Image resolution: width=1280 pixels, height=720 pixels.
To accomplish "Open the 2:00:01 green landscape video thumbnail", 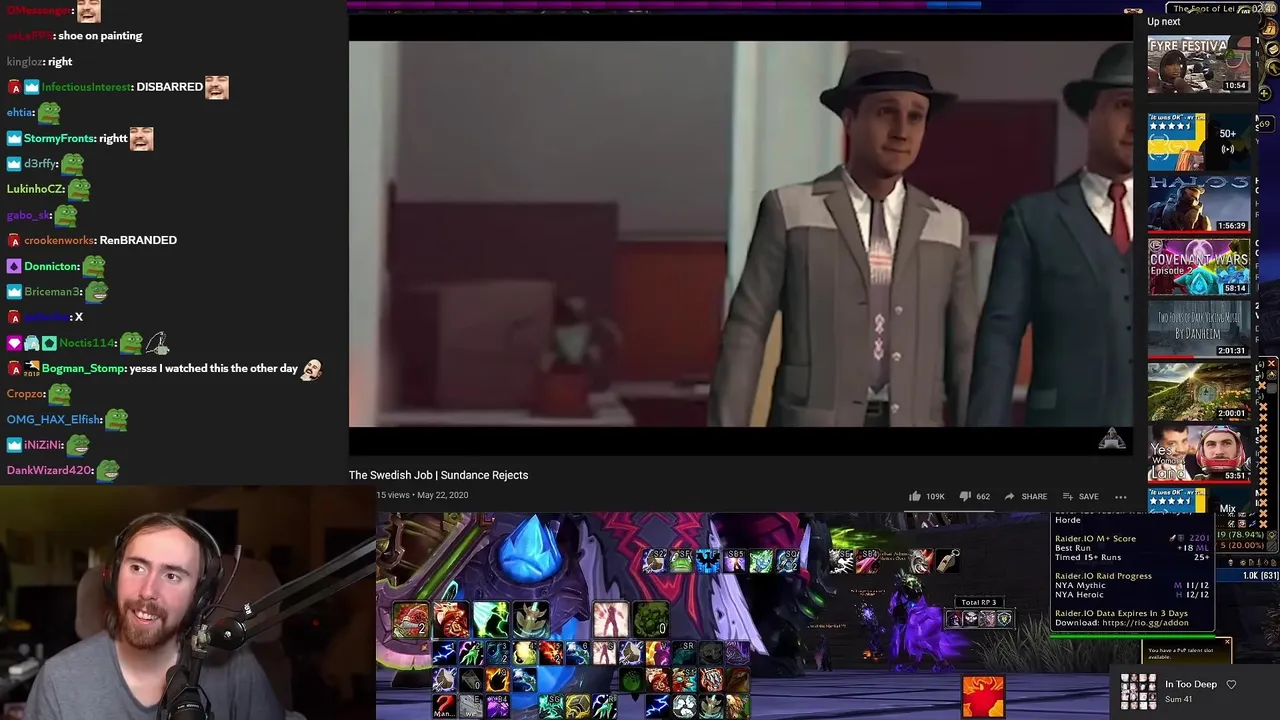I will tap(1198, 391).
